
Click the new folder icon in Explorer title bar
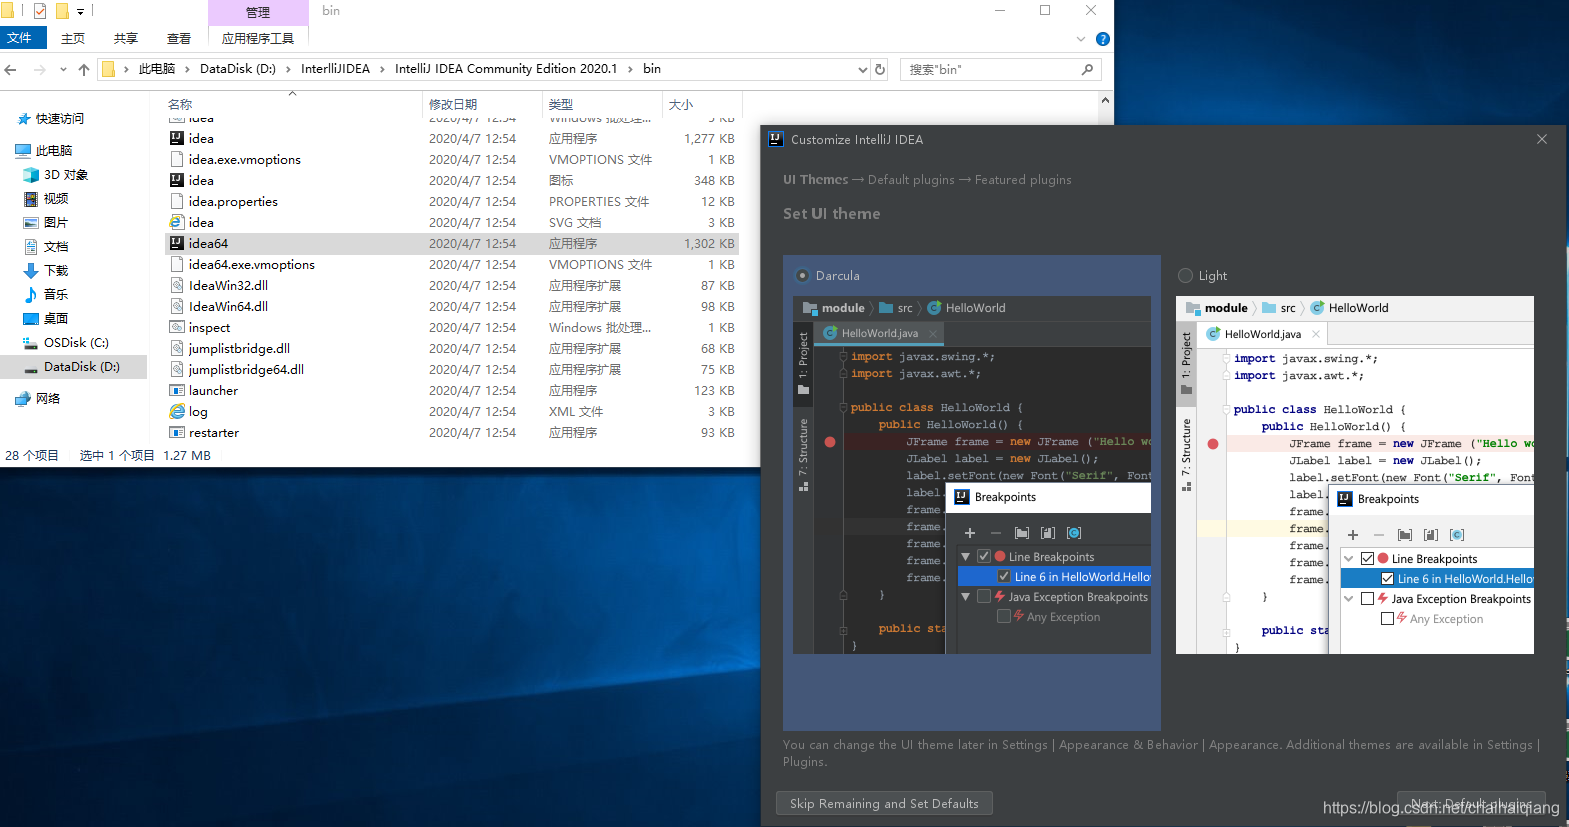point(62,11)
